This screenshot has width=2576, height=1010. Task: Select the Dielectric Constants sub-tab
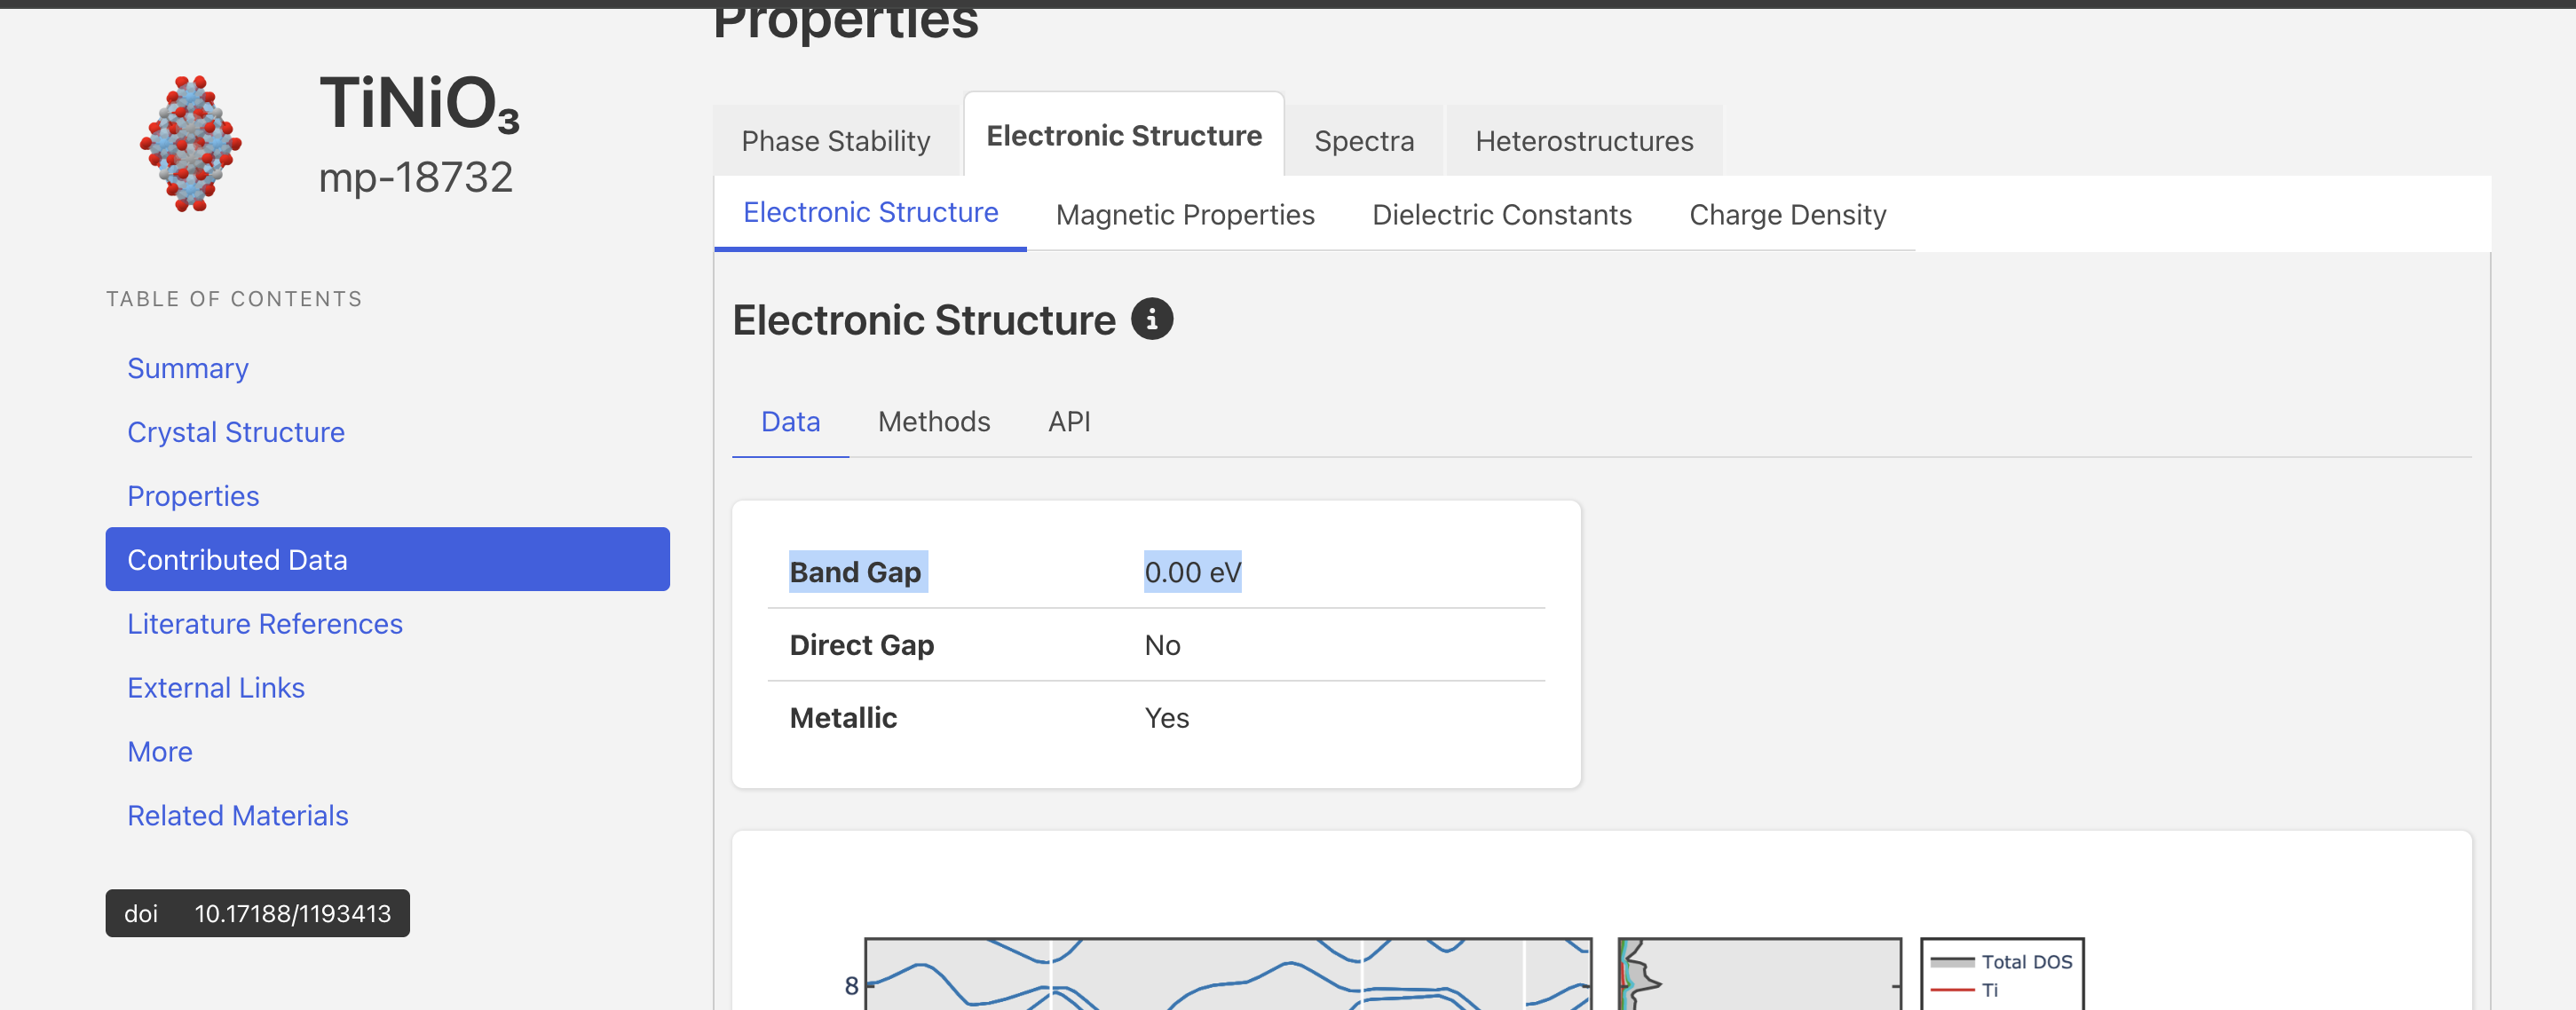(1501, 214)
